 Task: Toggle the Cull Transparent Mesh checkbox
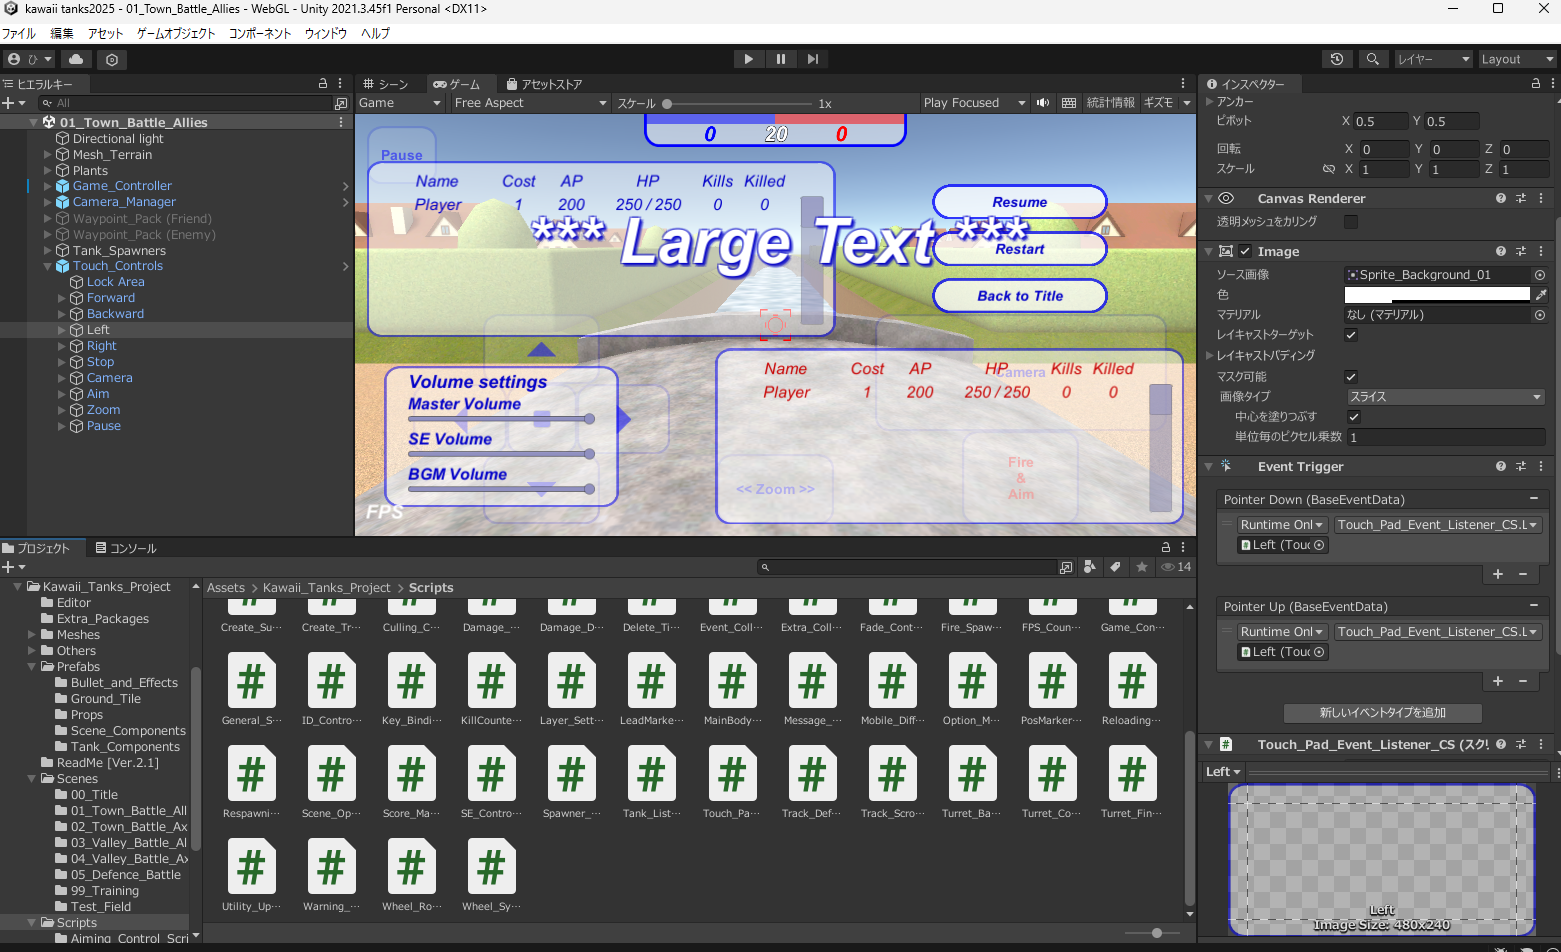1351,222
